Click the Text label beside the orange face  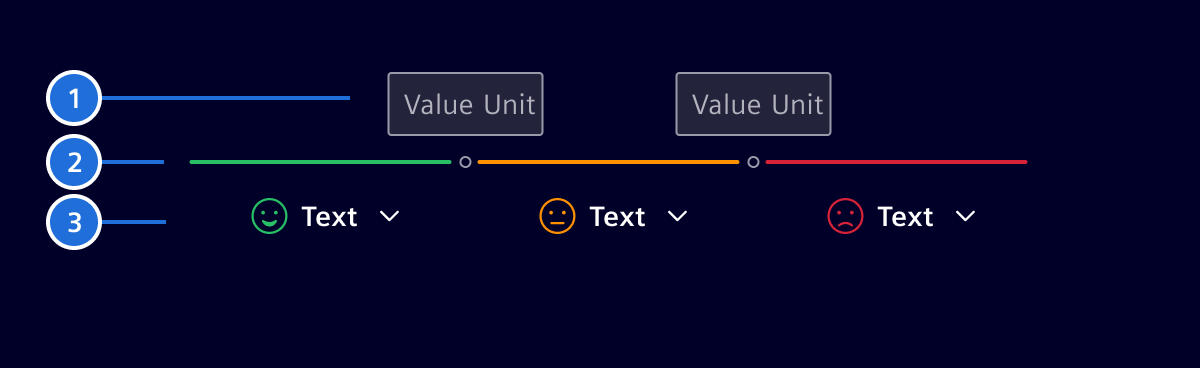click(x=618, y=217)
